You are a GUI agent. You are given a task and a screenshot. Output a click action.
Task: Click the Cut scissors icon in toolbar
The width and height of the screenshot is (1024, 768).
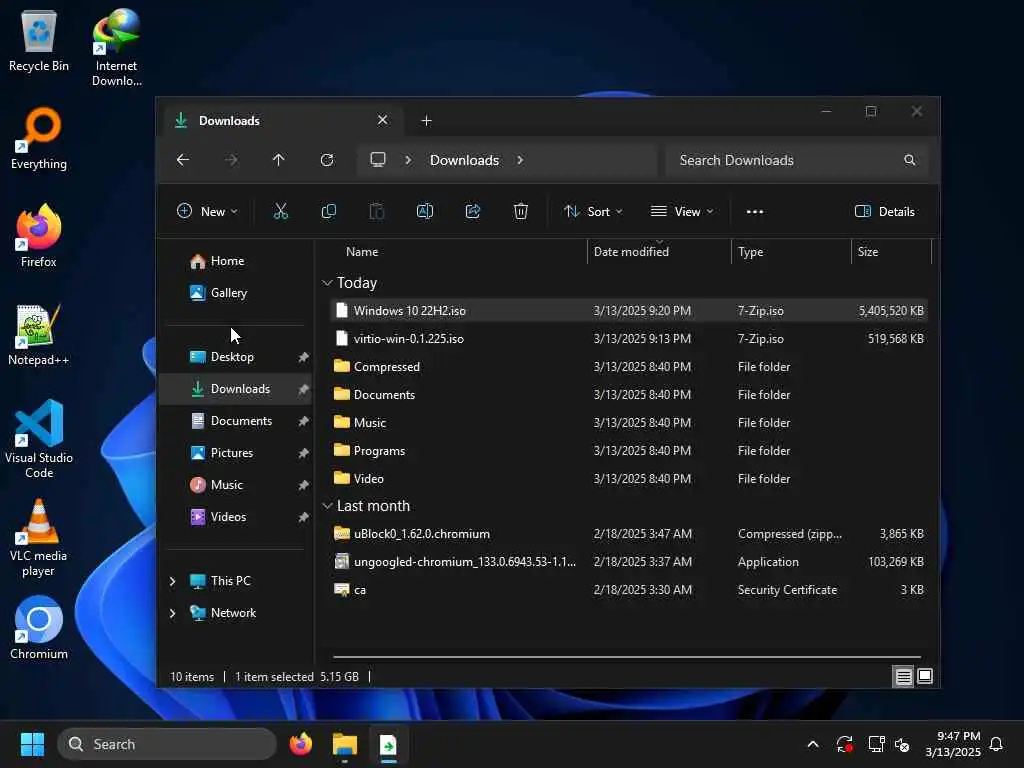point(281,211)
